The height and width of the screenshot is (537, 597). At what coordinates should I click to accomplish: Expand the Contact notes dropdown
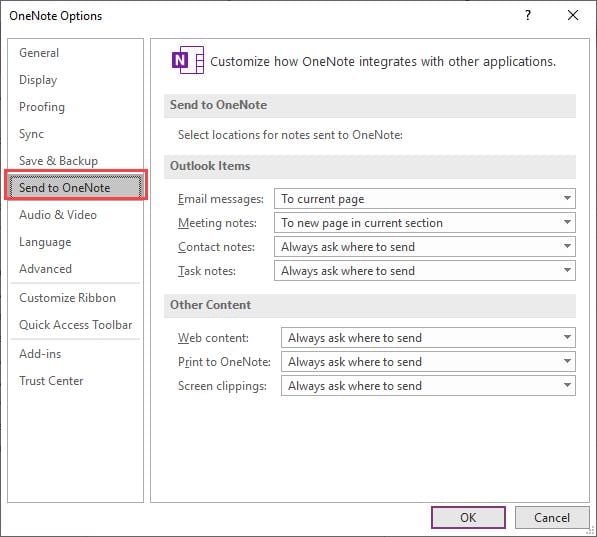point(425,246)
